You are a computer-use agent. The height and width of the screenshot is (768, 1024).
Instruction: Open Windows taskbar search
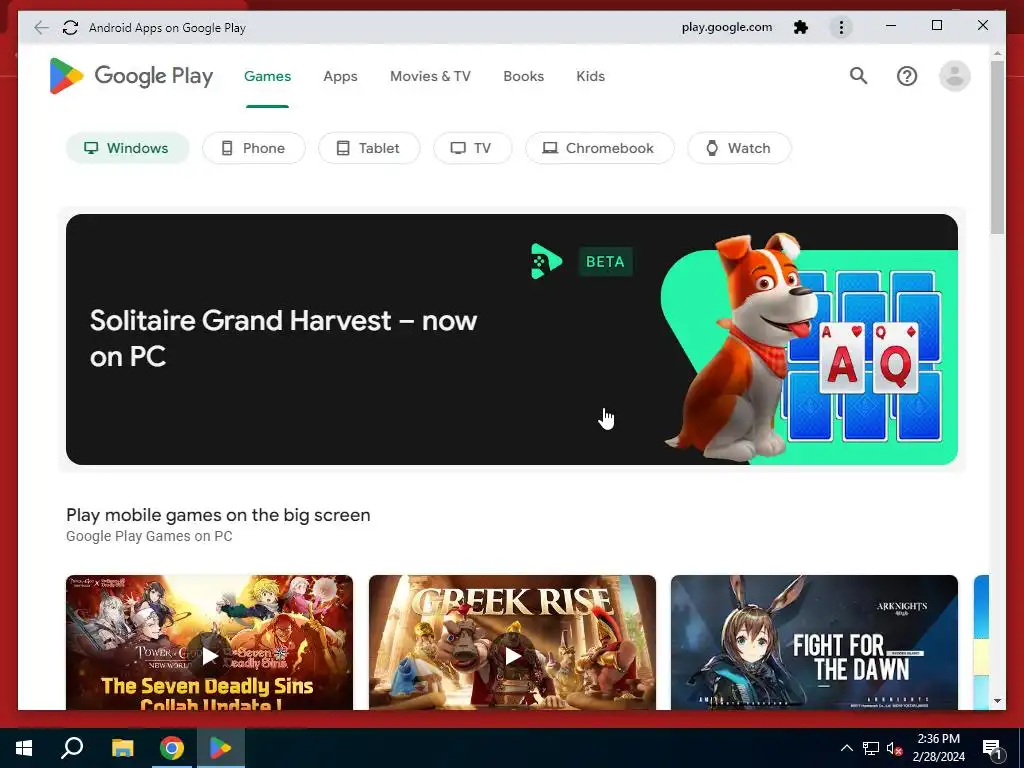(72, 748)
